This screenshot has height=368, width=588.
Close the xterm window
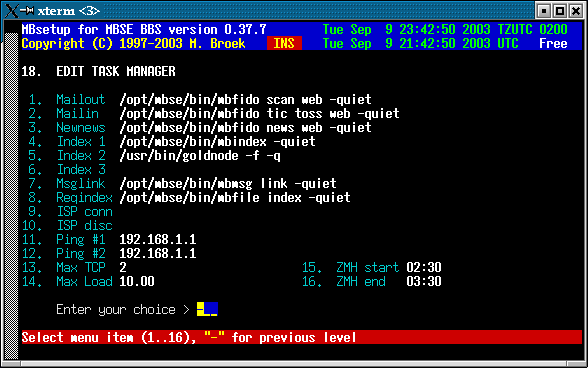coord(576,11)
